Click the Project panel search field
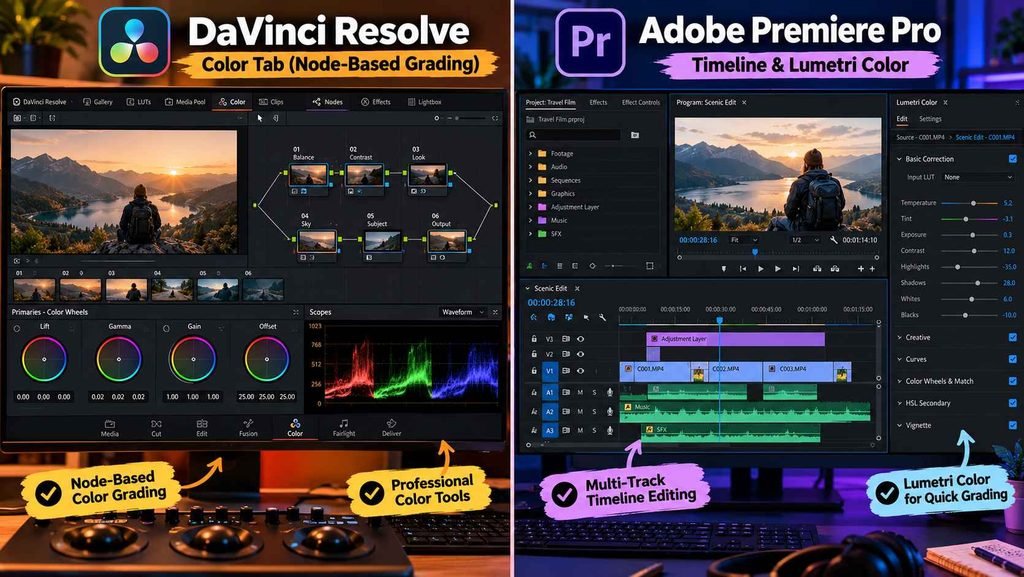The width and height of the screenshot is (1024, 577). click(x=574, y=135)
